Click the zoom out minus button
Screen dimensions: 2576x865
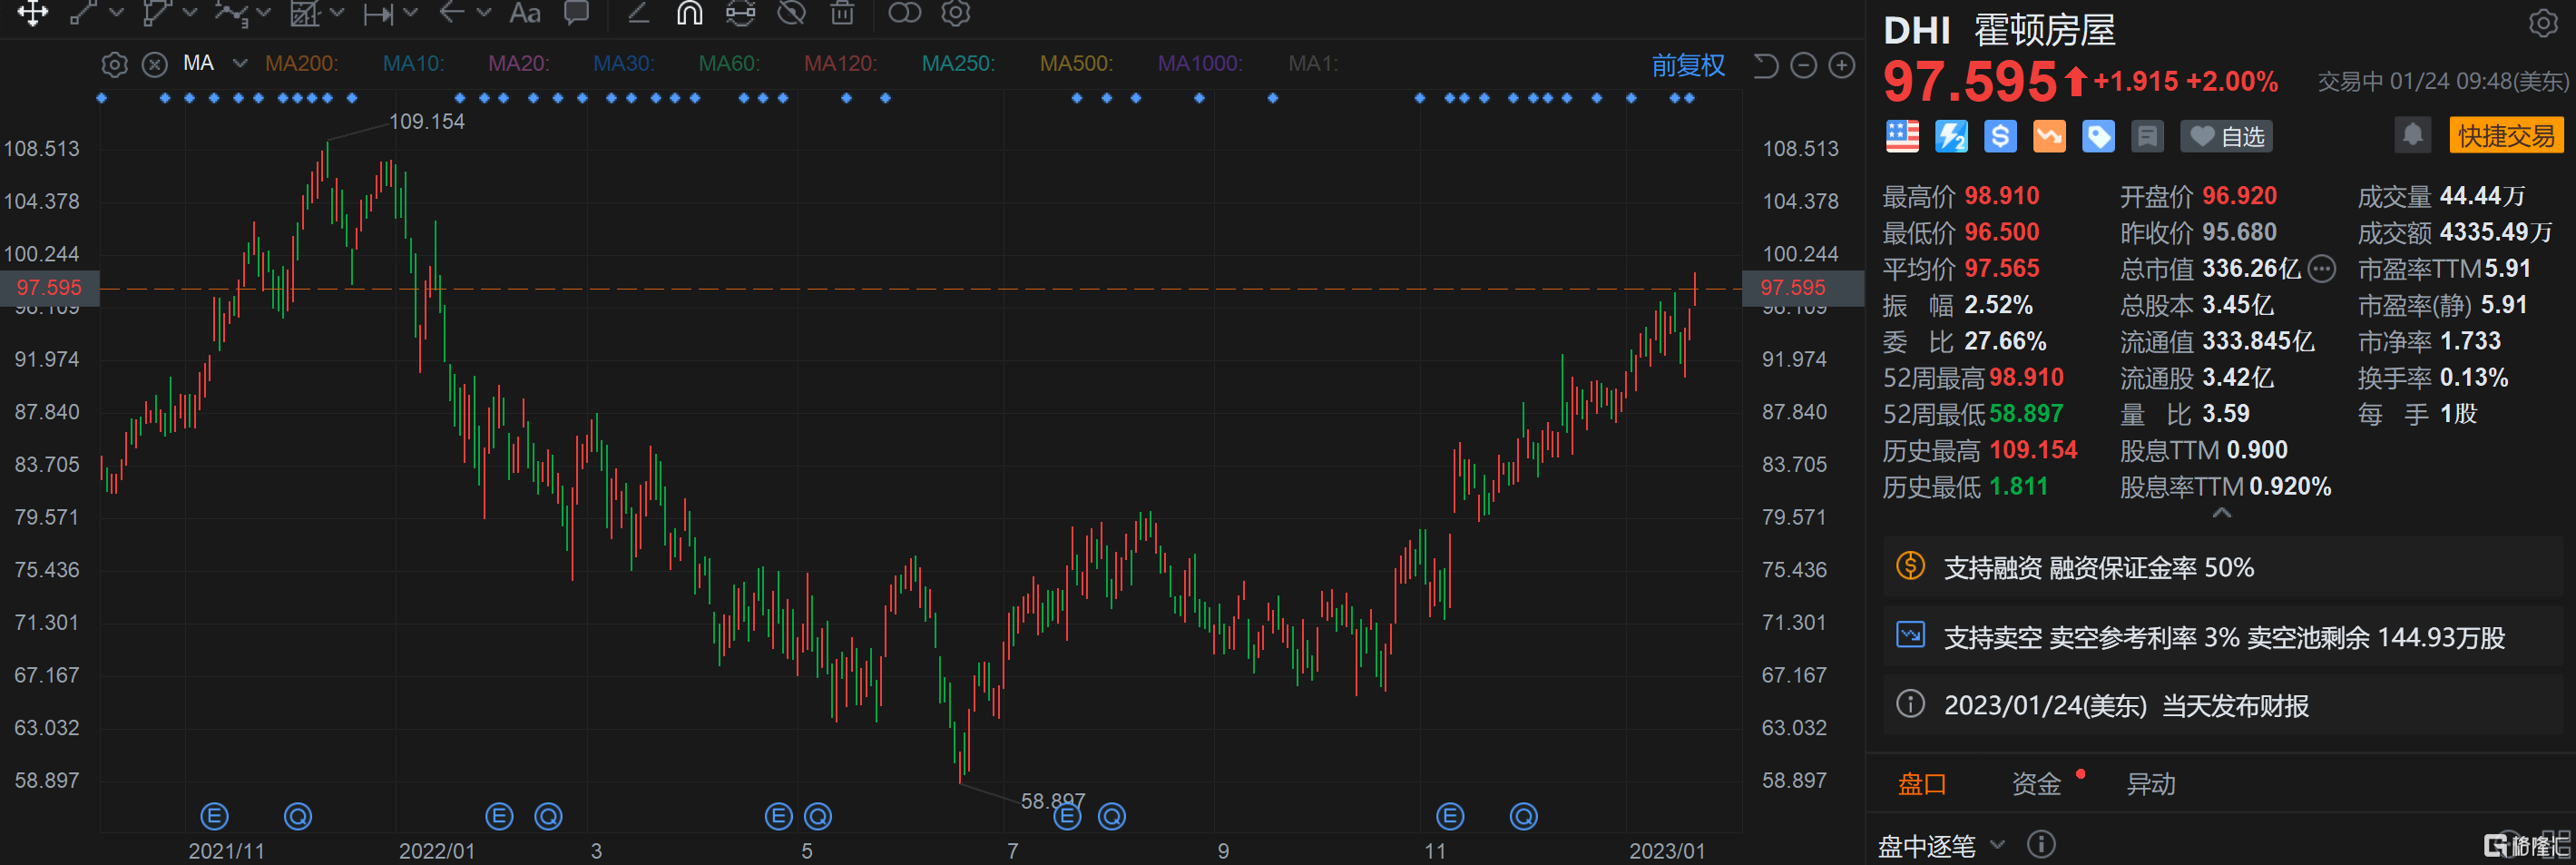[1803, 66]
